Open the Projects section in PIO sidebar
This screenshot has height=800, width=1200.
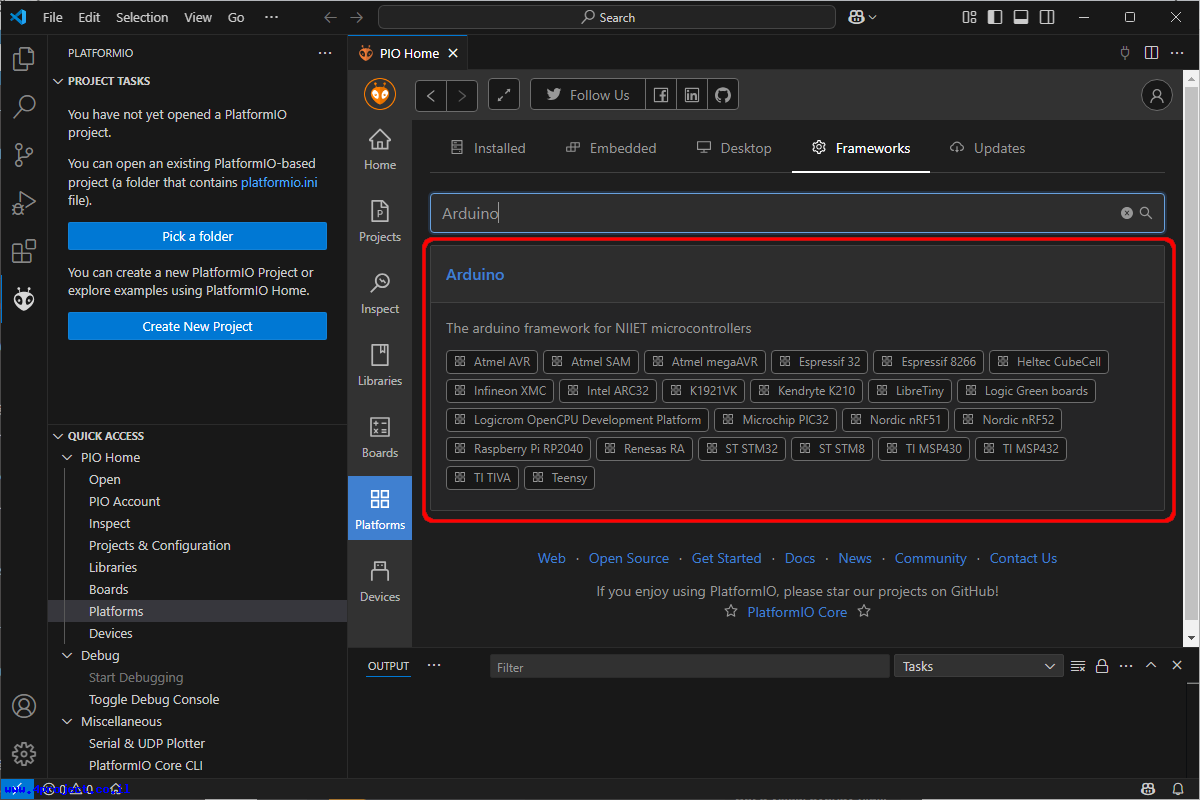coord(380,221)
